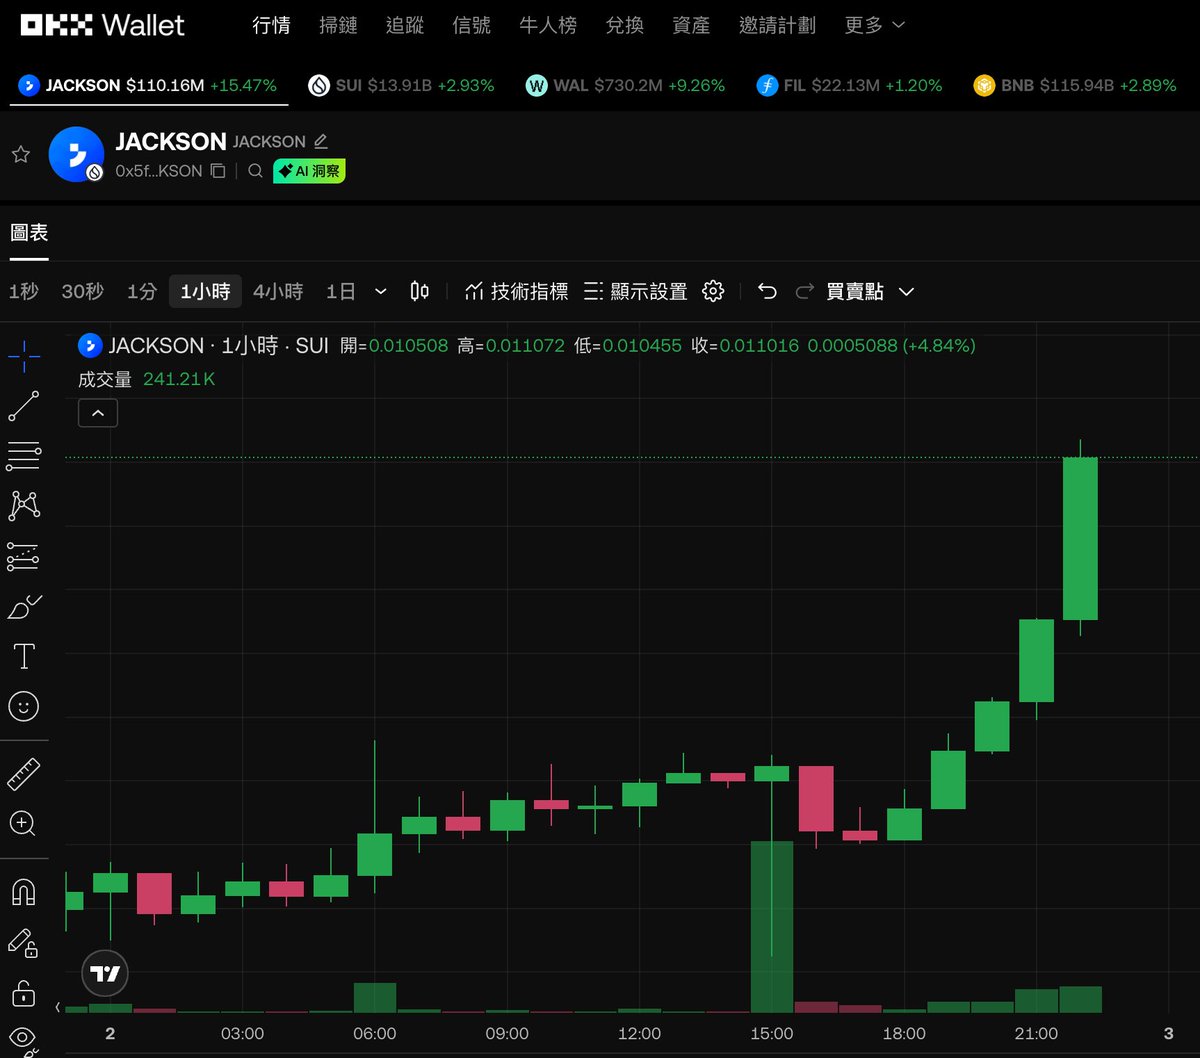Click the tall 15:00 volume bar
Viewport: 1200px width, 1058px height.
(x=772, y=927)
